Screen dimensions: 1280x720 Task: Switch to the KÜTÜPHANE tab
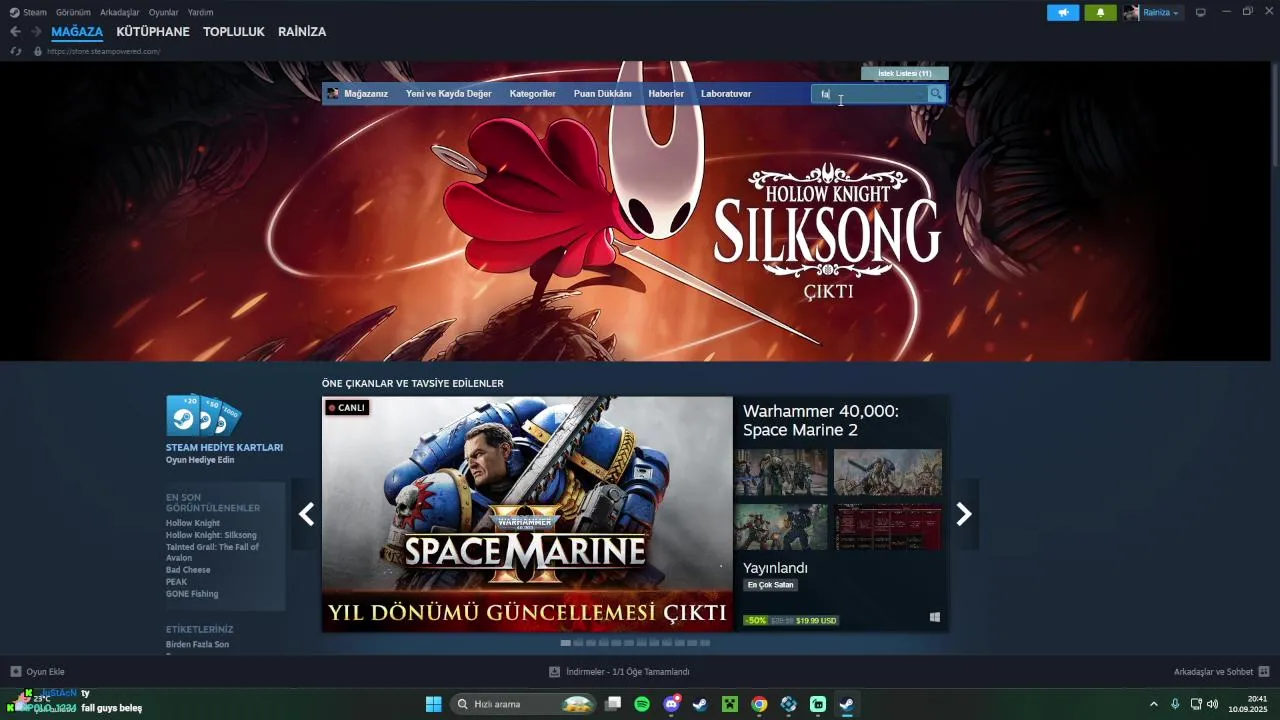(x=153, y=32)
